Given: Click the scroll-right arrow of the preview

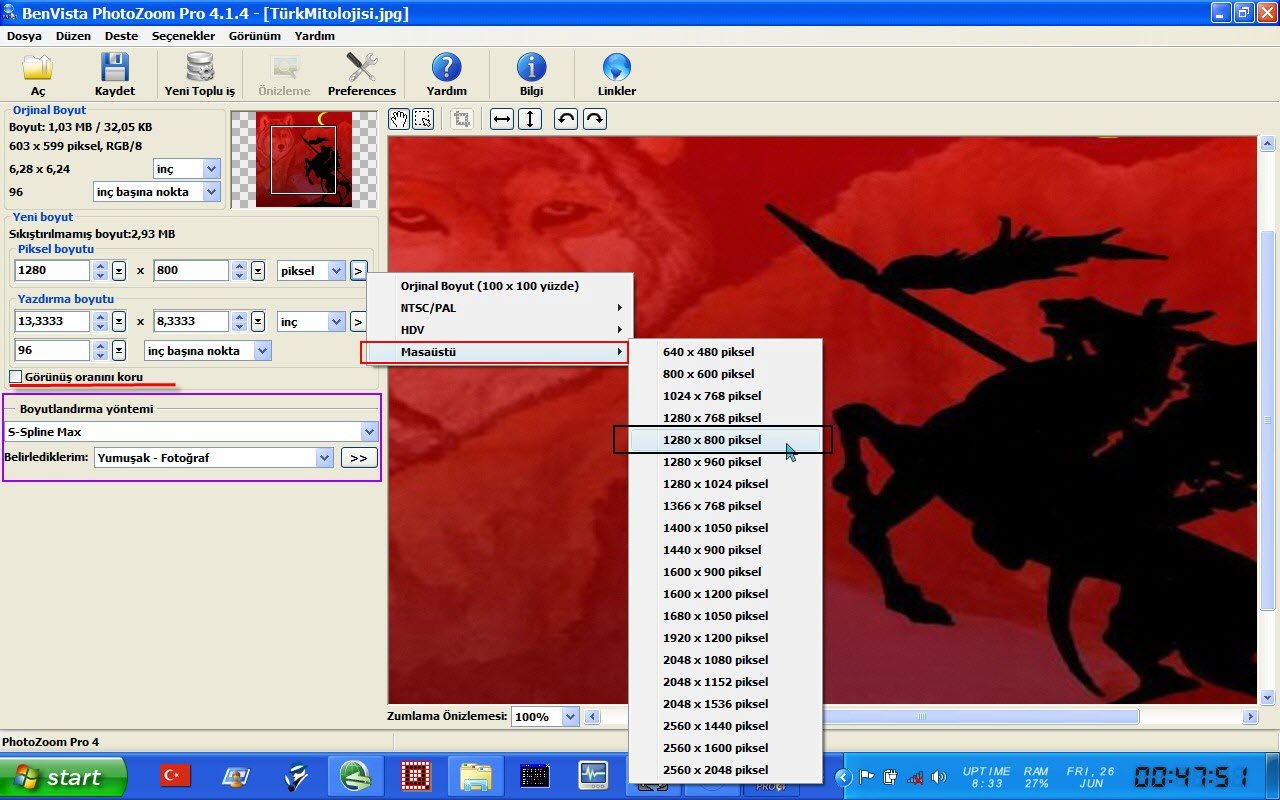Looking at the screenshot, I should point(1250,717).
